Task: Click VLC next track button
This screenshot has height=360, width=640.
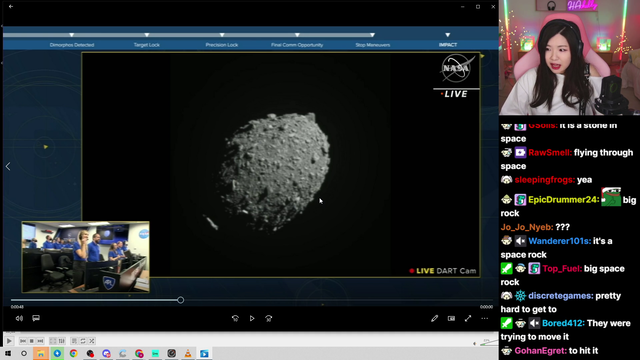Action: [x=40, y=341]
